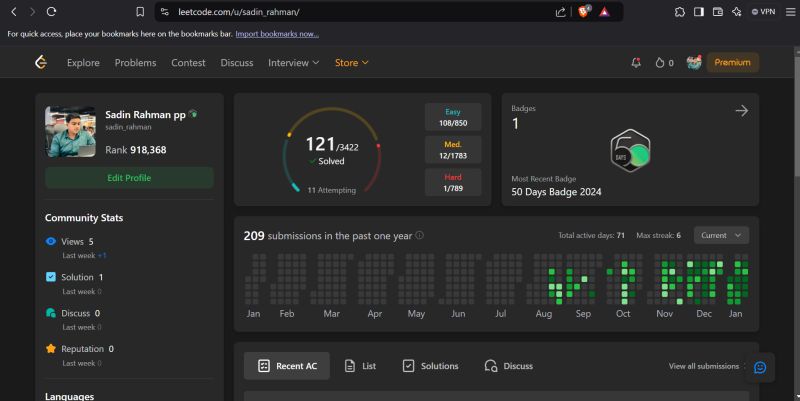The width and height of the screenshot is (800, 401).
Task: Click the Rank 918,368 text
Action: pyautogui.click(x=136, y=150)
